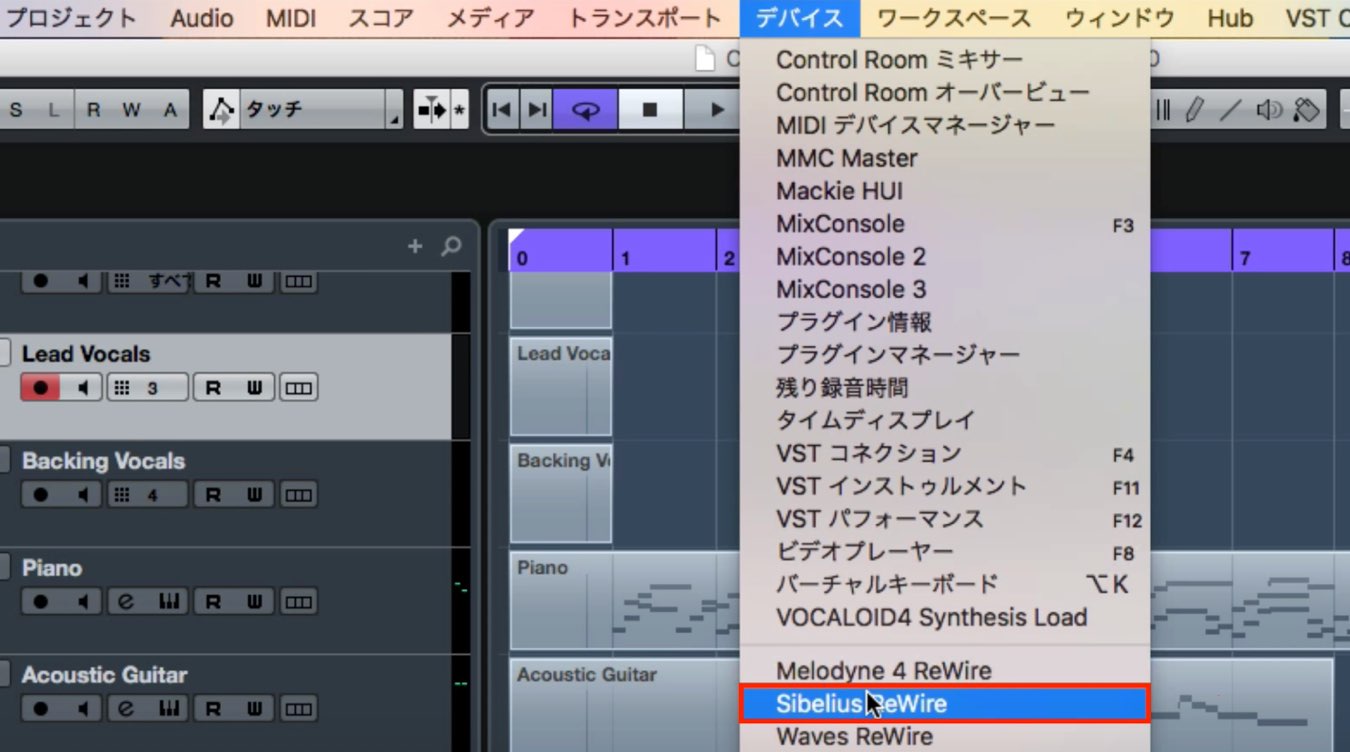Enable record on Backing Vocals track
Image resolution: width=1350 pixels, height=752 pixels.
pos(40,495)
